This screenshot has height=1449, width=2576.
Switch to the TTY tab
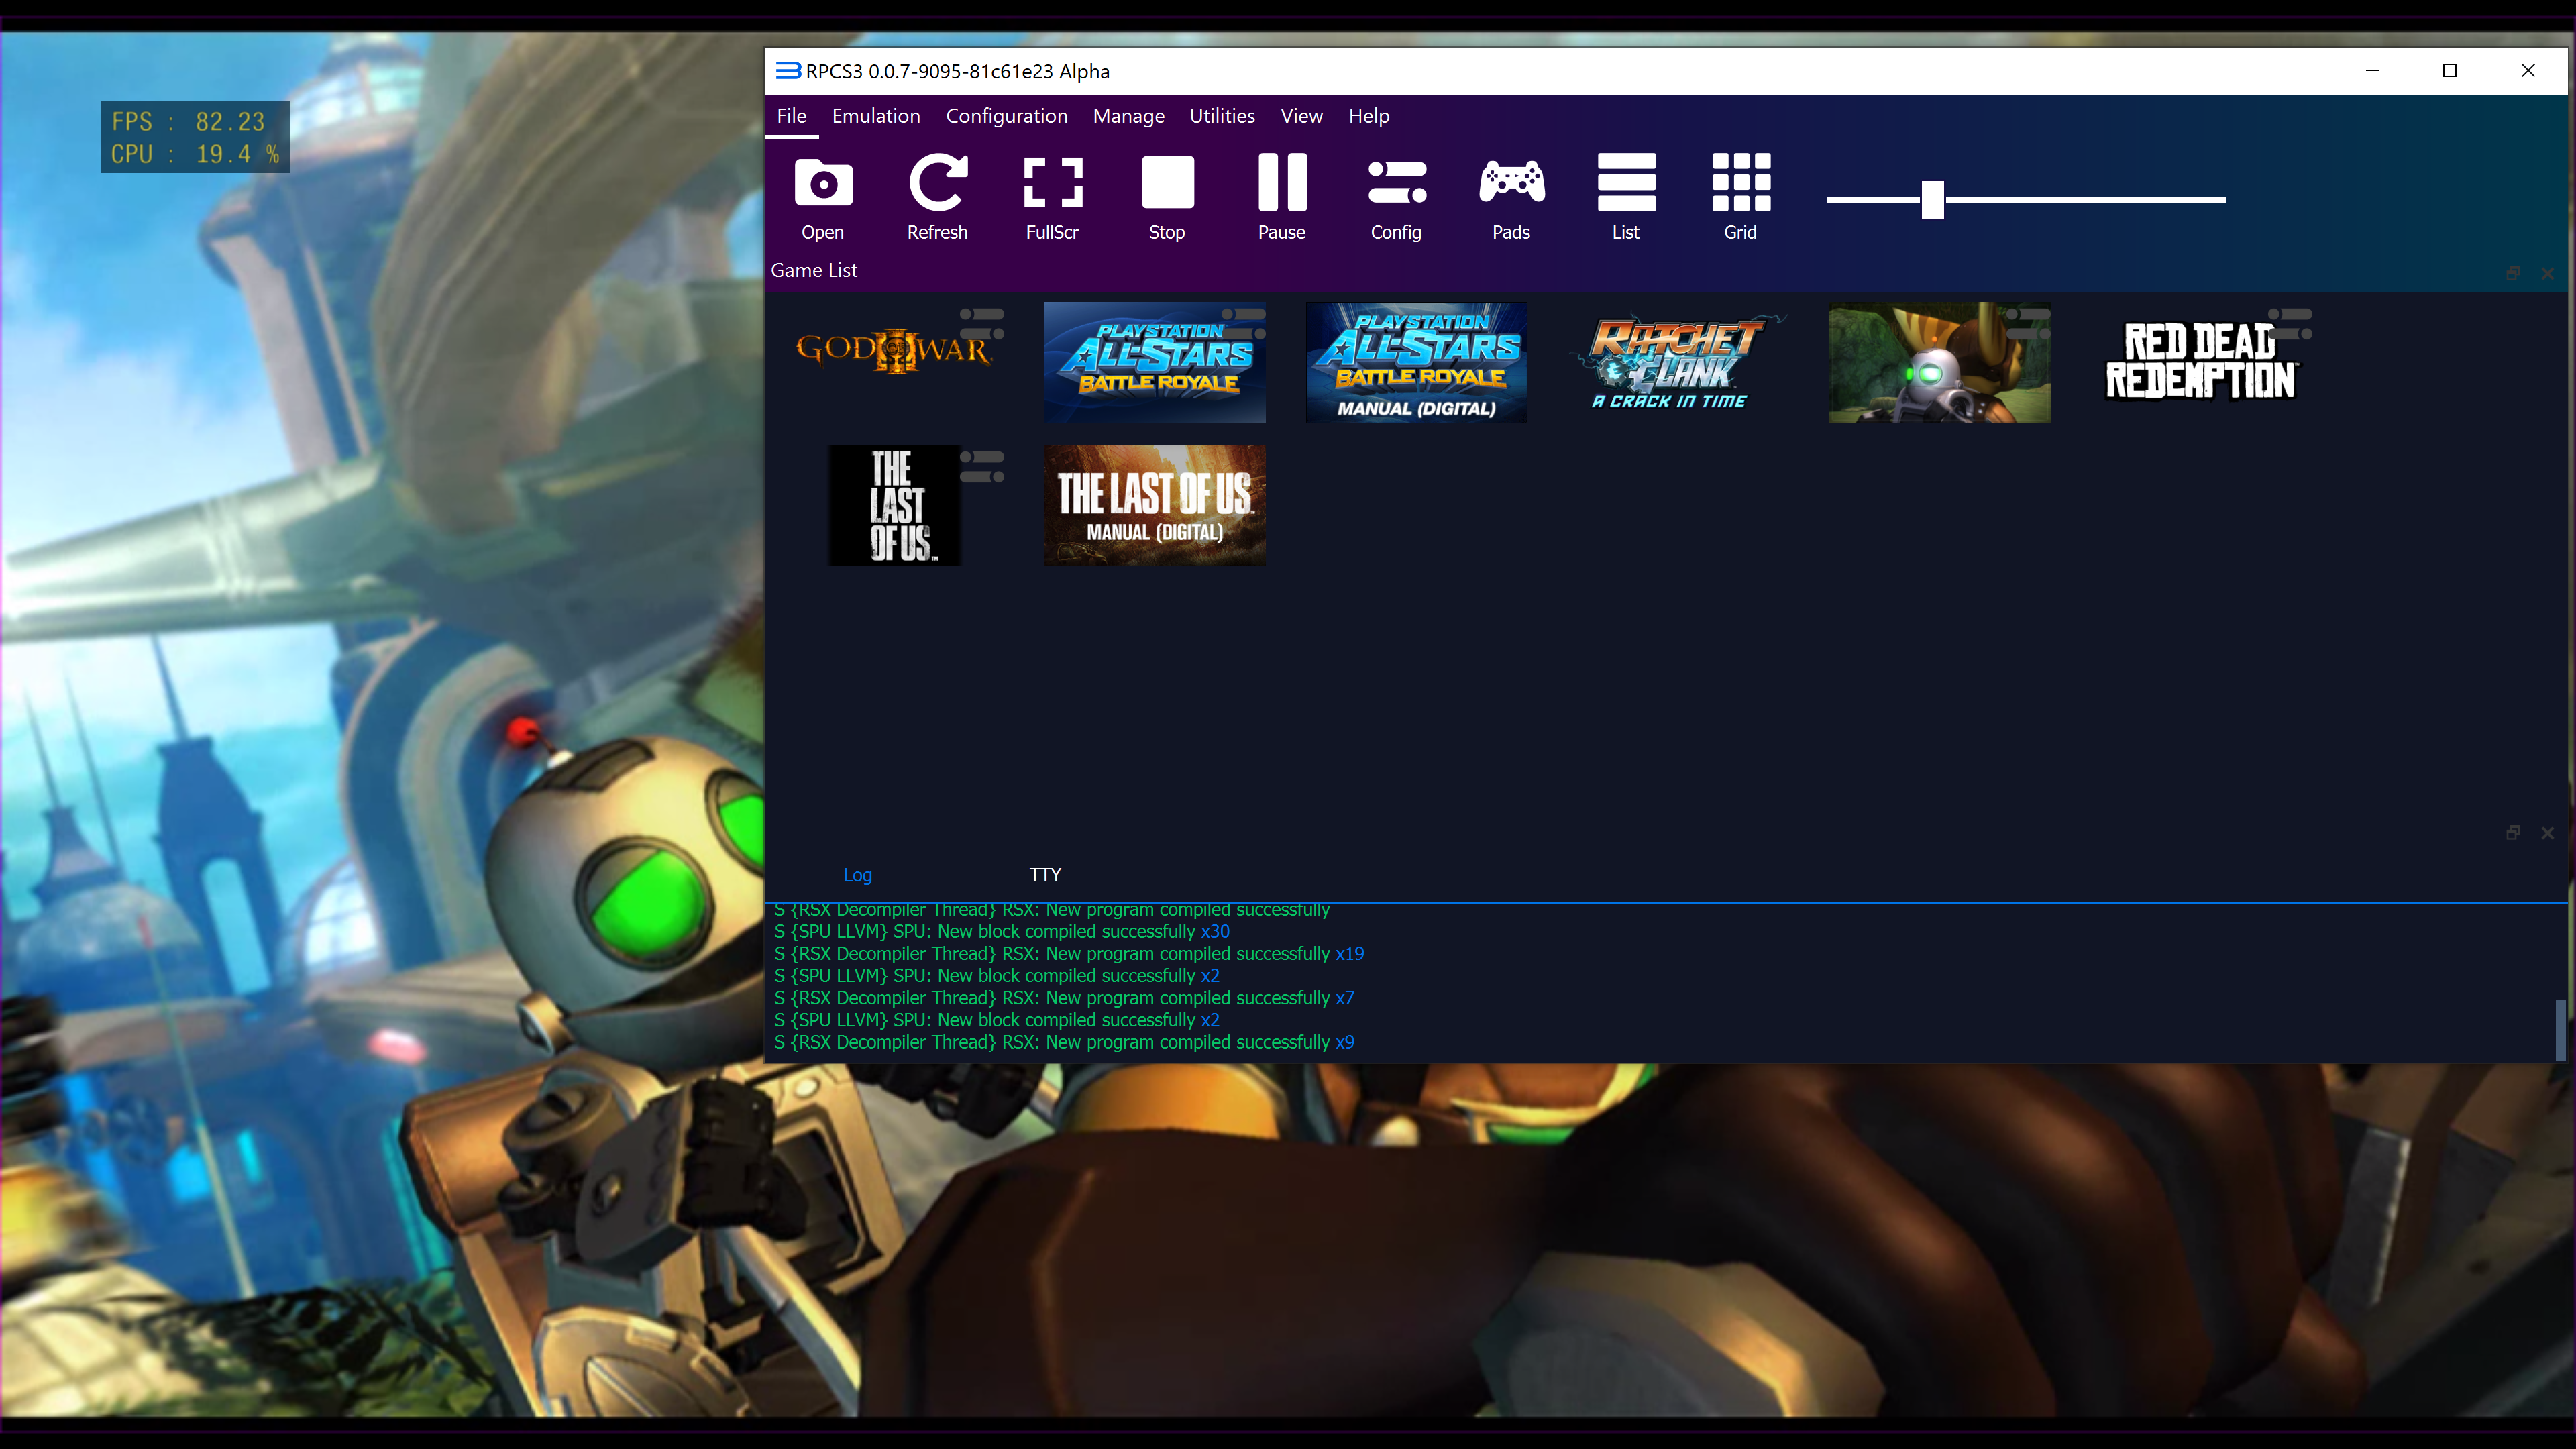click(x=1045, y=875)
